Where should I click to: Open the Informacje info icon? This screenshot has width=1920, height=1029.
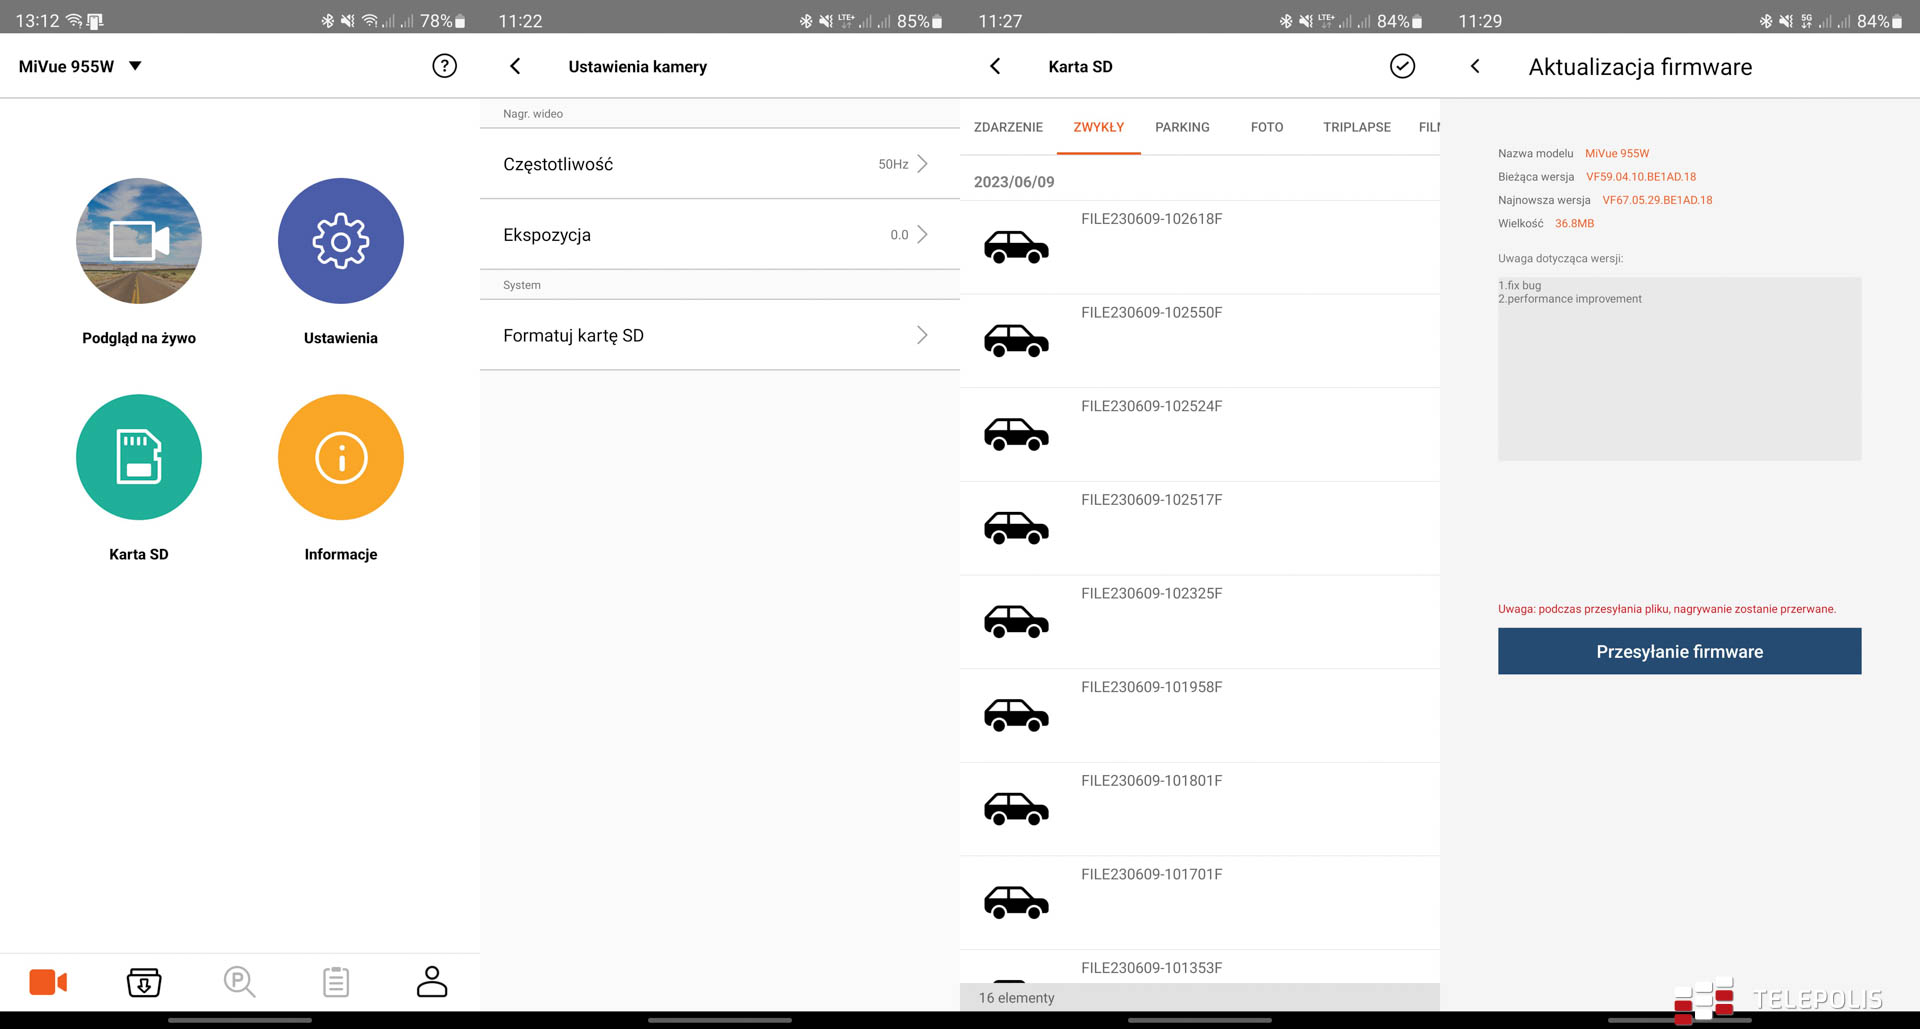pyautogui.click(x=340, y=457)
